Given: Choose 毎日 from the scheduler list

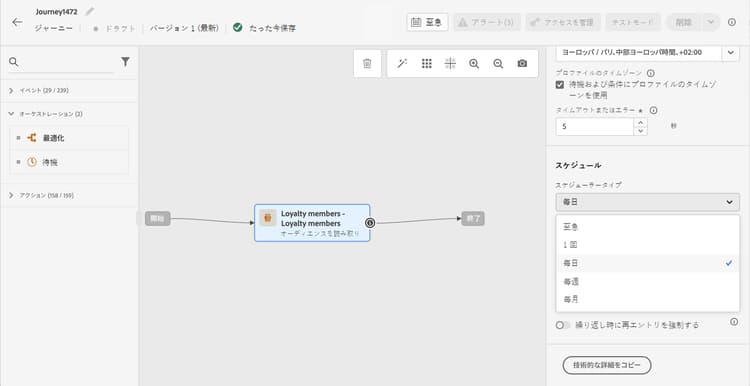Looking at the screenshot, I should 648,263.
